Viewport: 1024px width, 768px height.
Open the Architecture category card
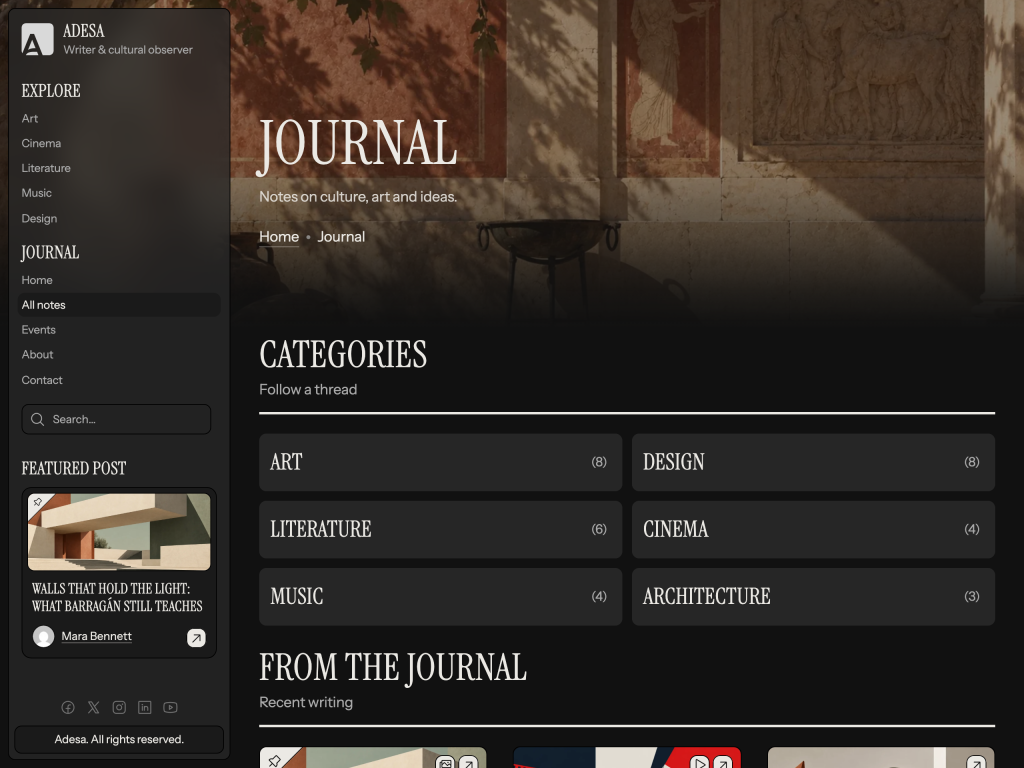click(x=813, y=597)
